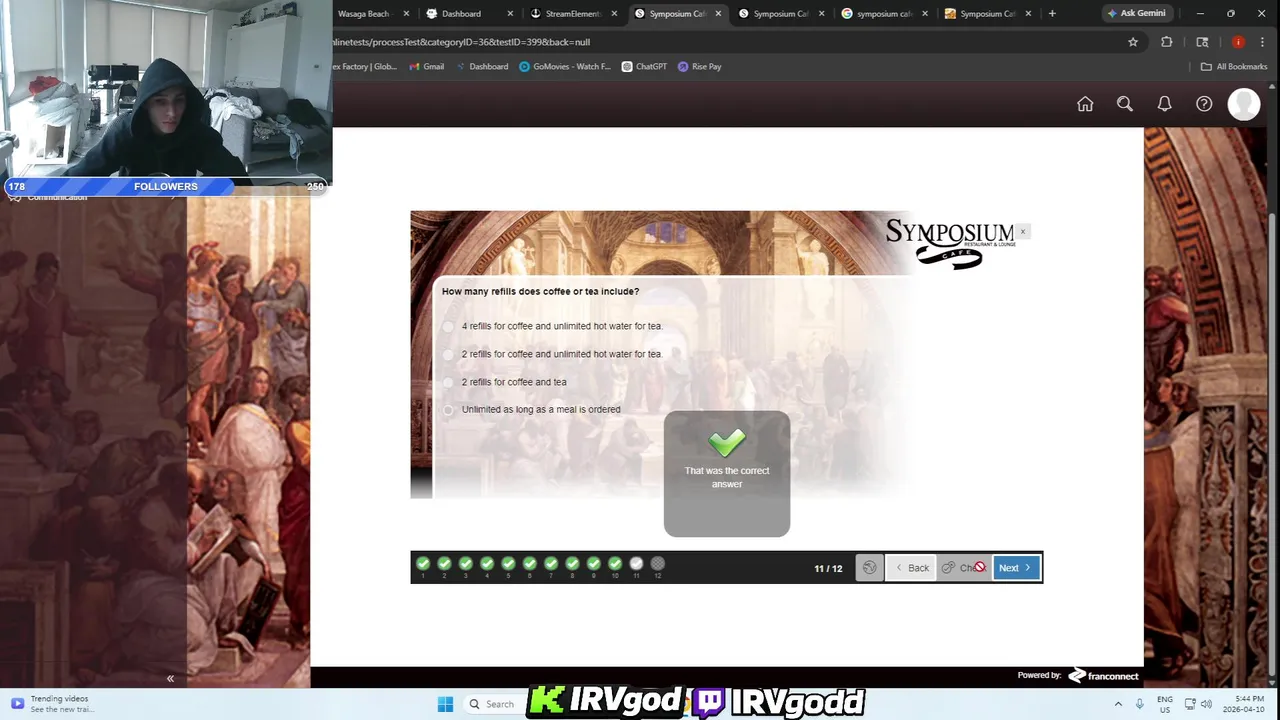
Task: Jump to question 10 progress marker
Action: click(x=615, y=564)
